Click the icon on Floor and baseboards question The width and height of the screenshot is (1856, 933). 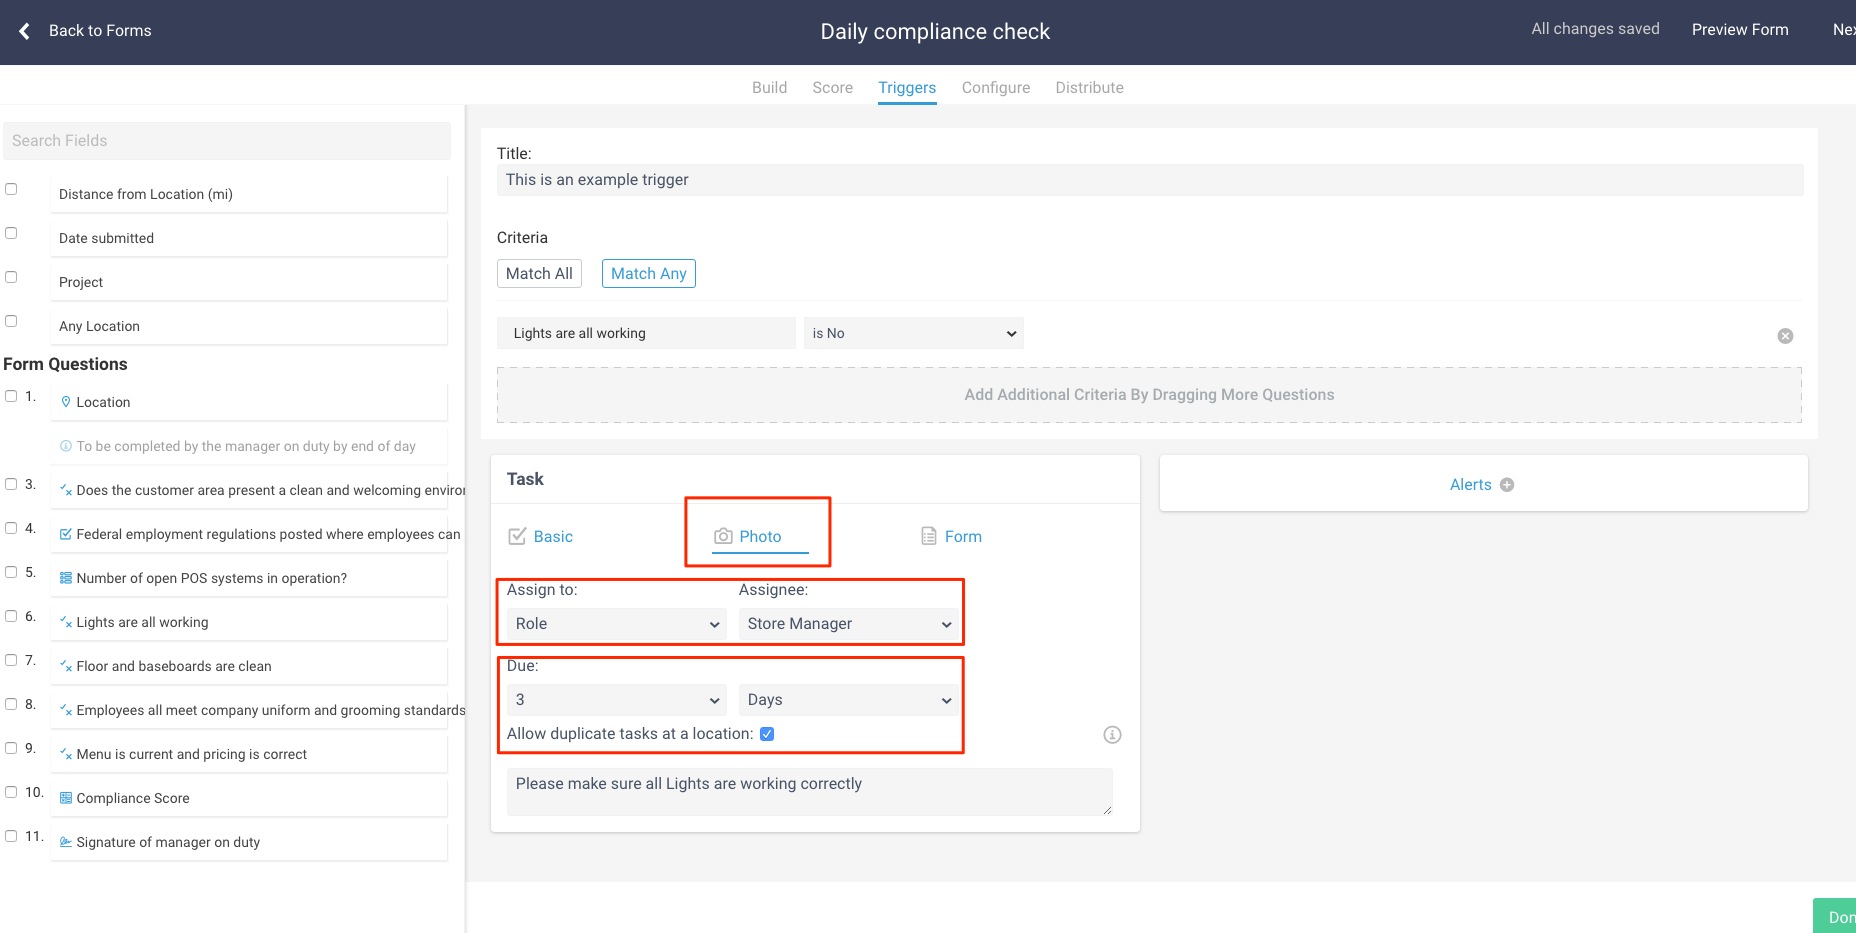66,666
